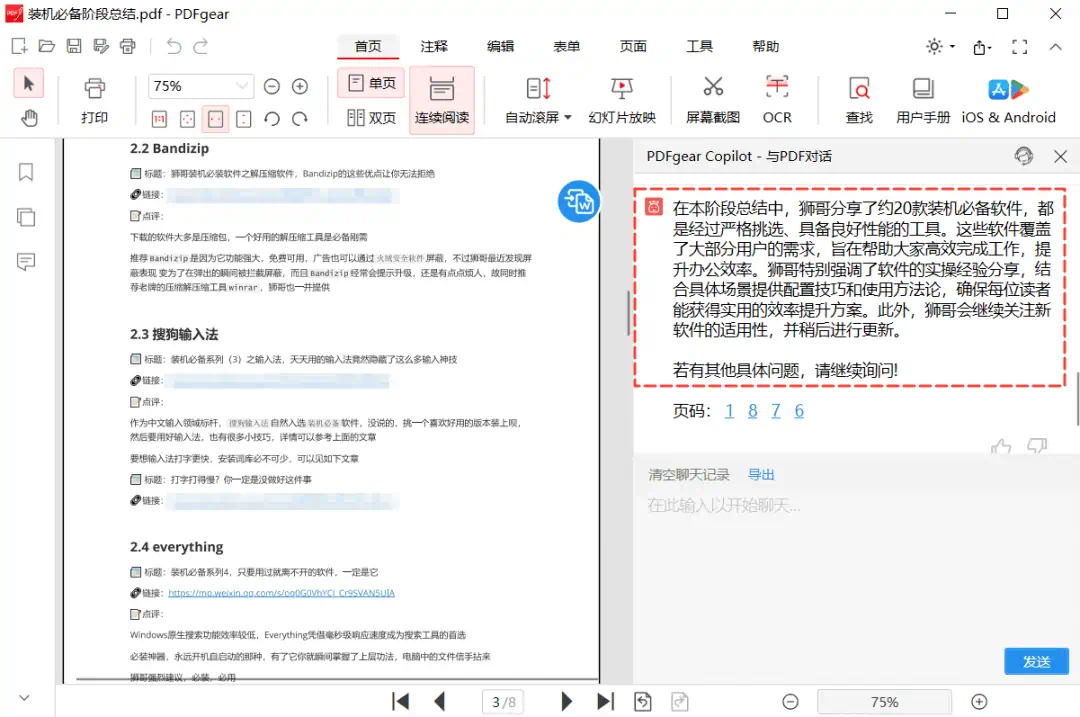Screen dimensions: 1080x717
Task: Choose the fit page view icon
Action: point(187,118)
